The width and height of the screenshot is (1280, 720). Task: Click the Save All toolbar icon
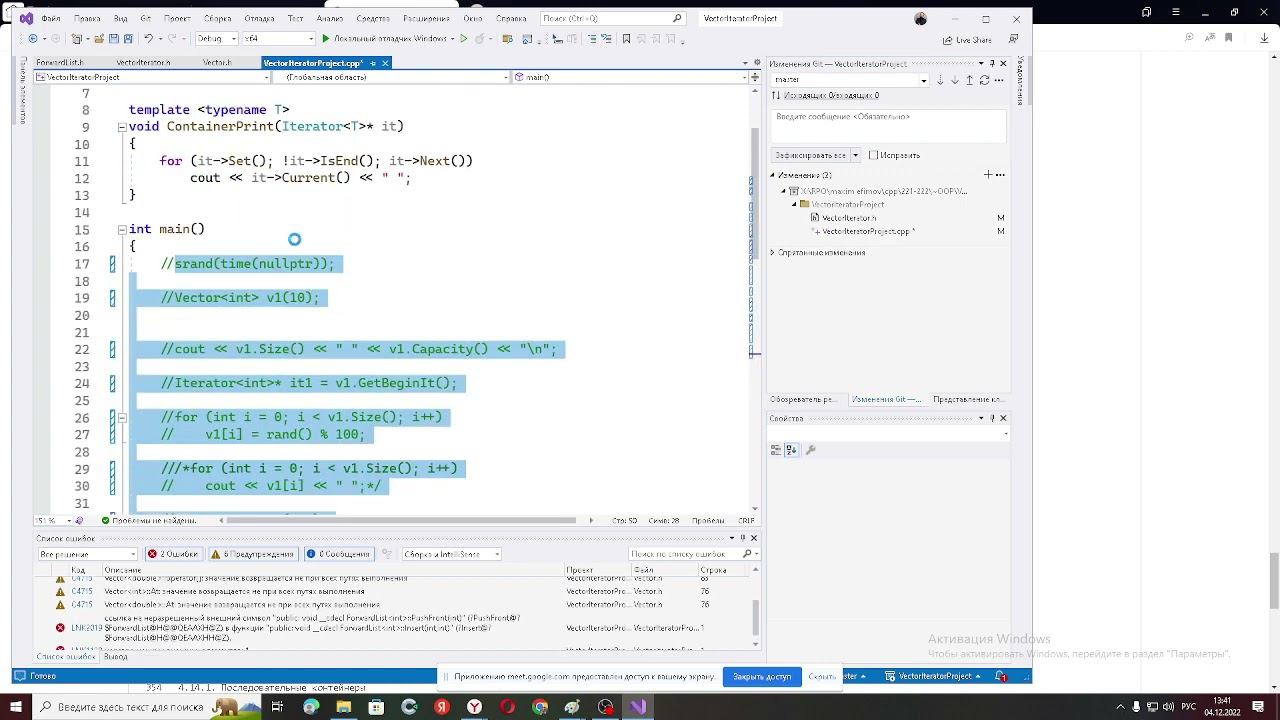pos(129,39)
